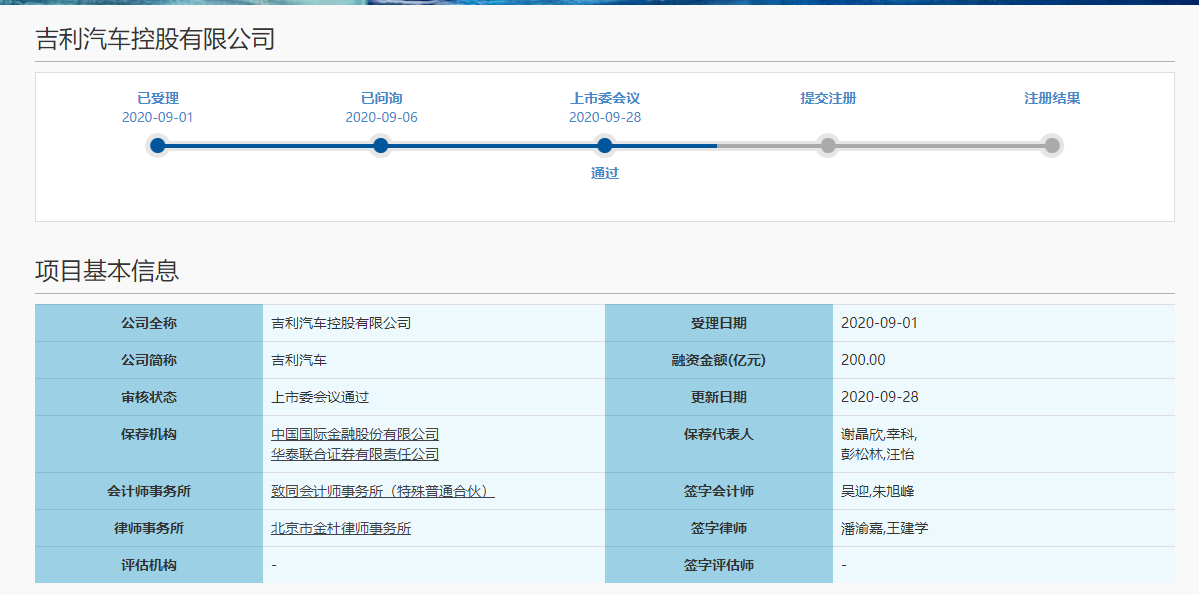Click the grey 提交注册 timeline dot
Image resolution: width=1199 pixels, height=595 pixels.
point(828,146)
